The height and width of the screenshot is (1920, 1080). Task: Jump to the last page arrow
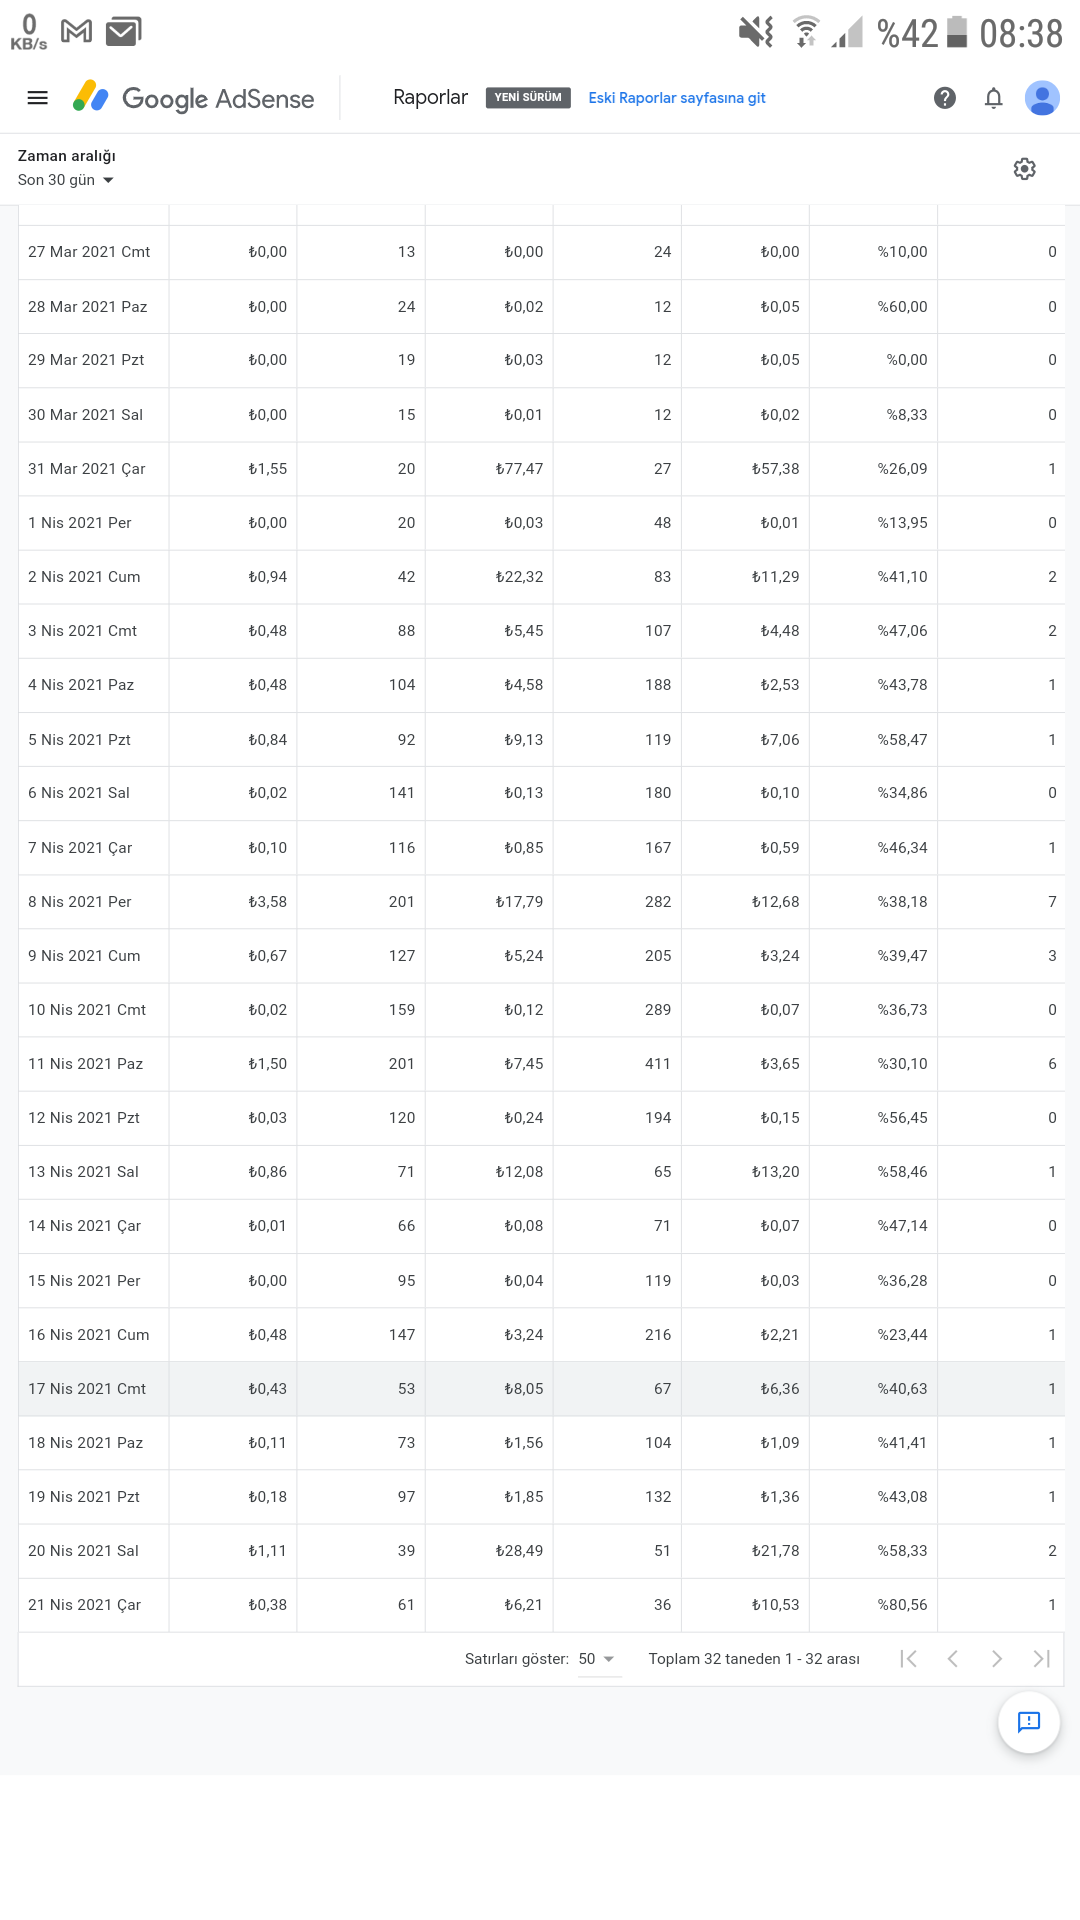1041,1659
